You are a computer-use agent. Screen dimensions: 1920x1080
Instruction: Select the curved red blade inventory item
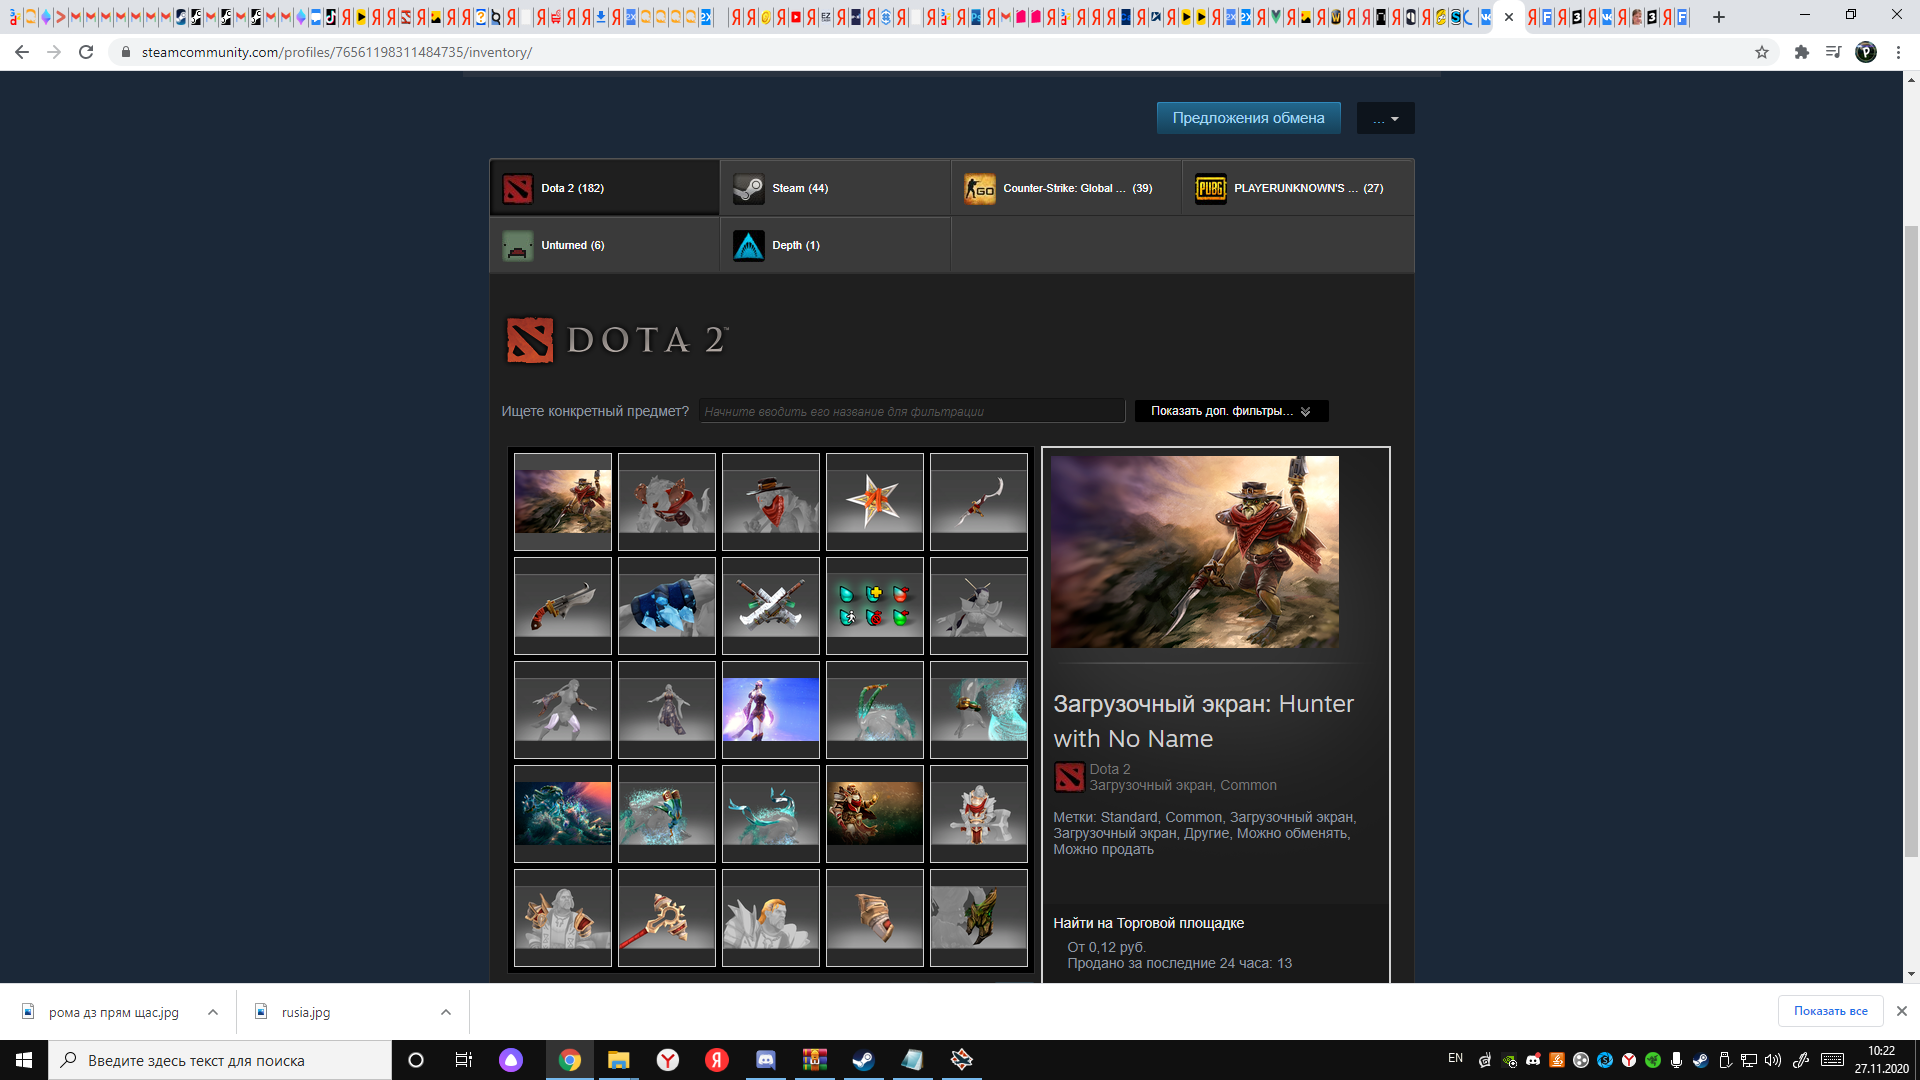(979, 502)
